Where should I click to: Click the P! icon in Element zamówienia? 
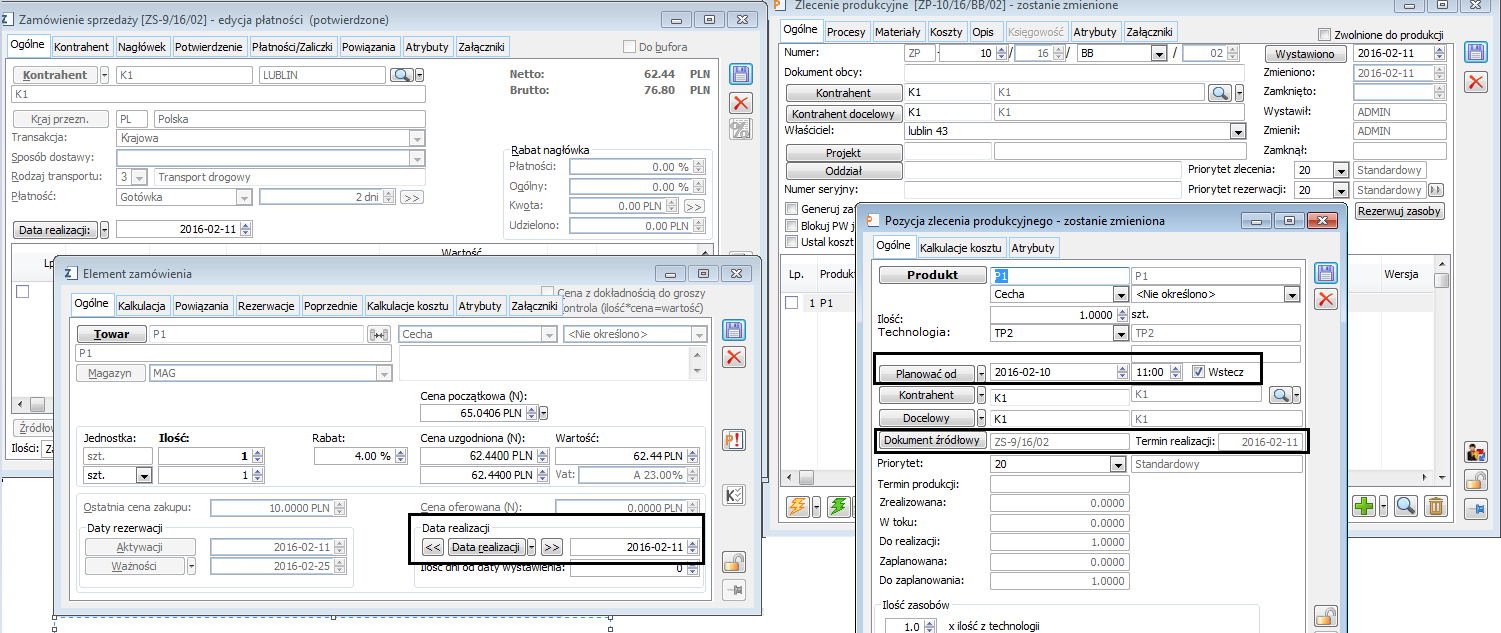[x=734, y=440]
